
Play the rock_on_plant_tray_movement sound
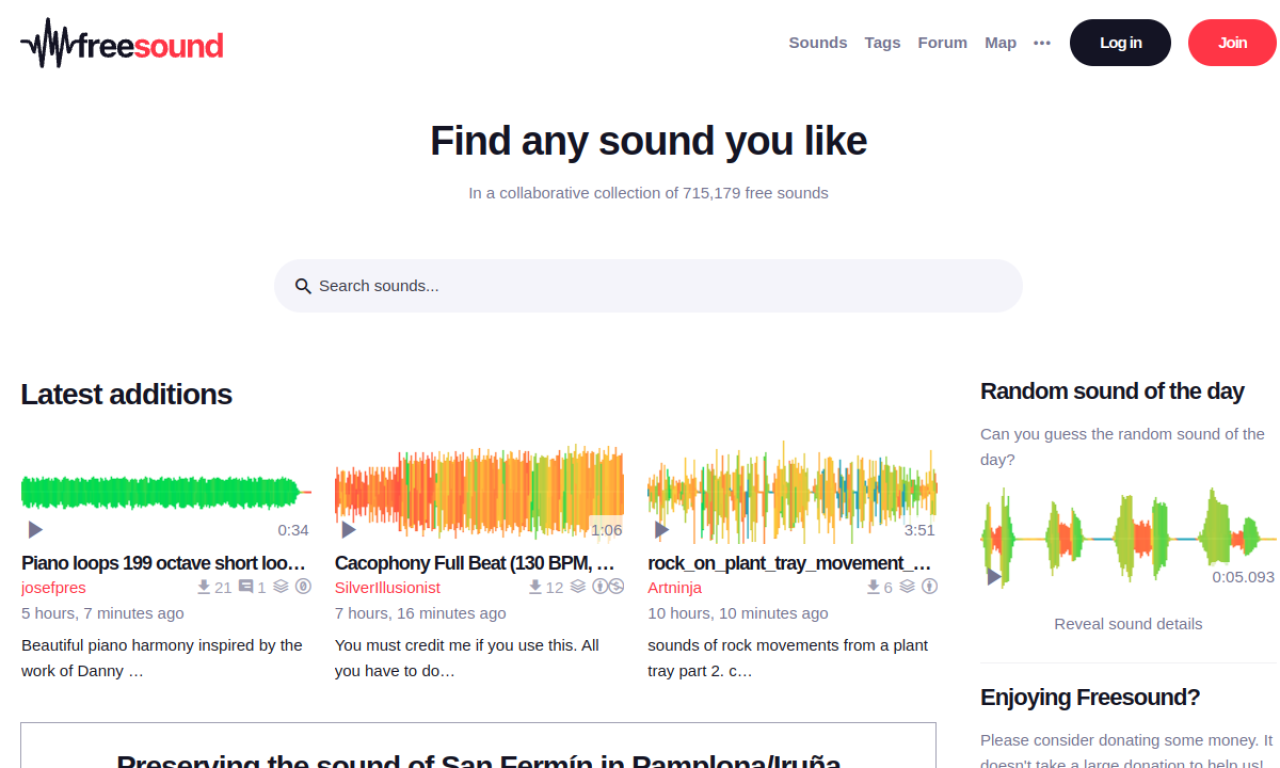click(x=661, y=529)
